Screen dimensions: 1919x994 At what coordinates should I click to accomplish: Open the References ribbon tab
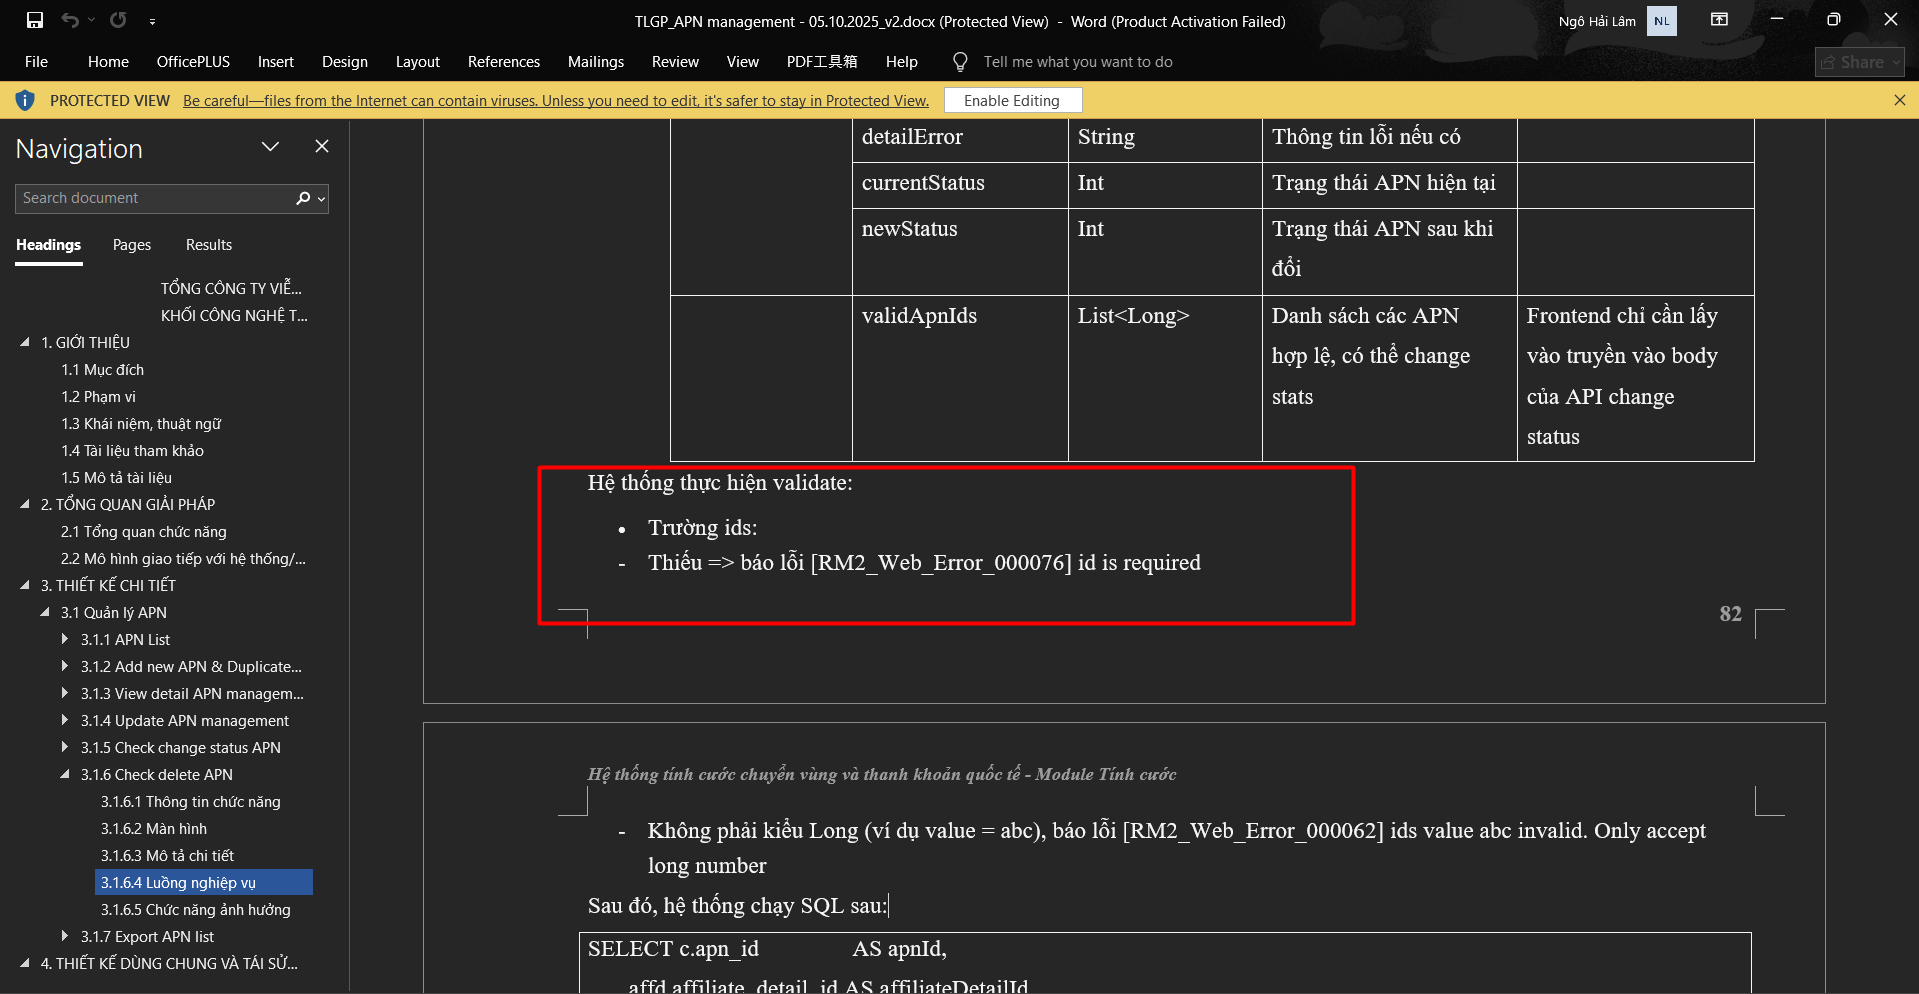tap(503, 62)
